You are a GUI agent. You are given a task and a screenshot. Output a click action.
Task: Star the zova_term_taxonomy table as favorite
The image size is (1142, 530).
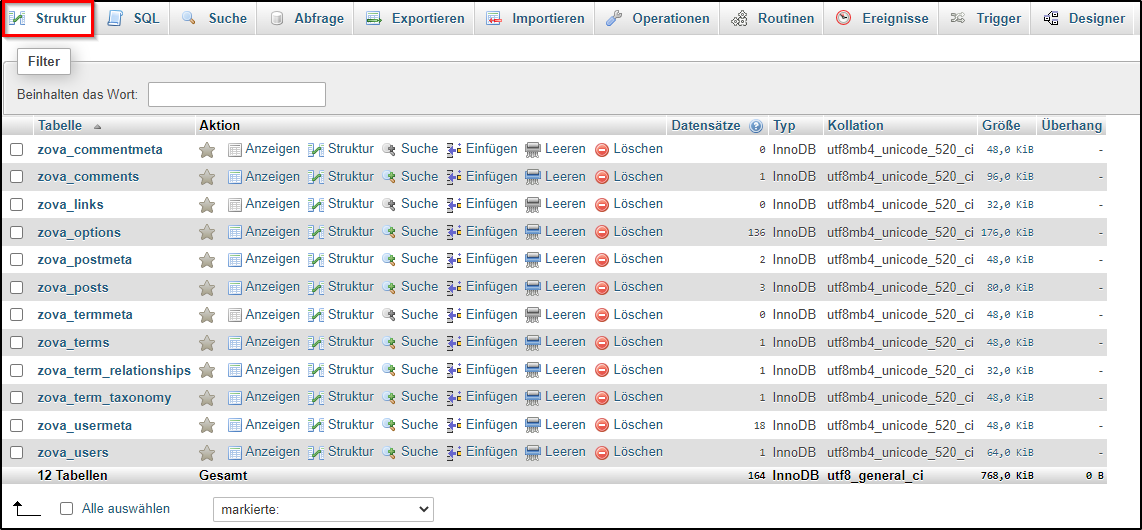pos(207,398)
